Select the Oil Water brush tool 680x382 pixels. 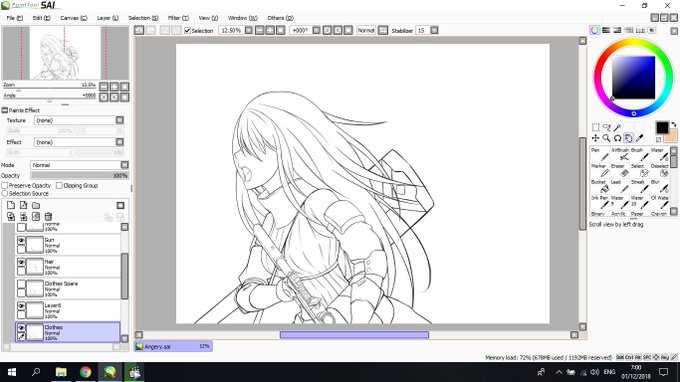click(660, 202)
